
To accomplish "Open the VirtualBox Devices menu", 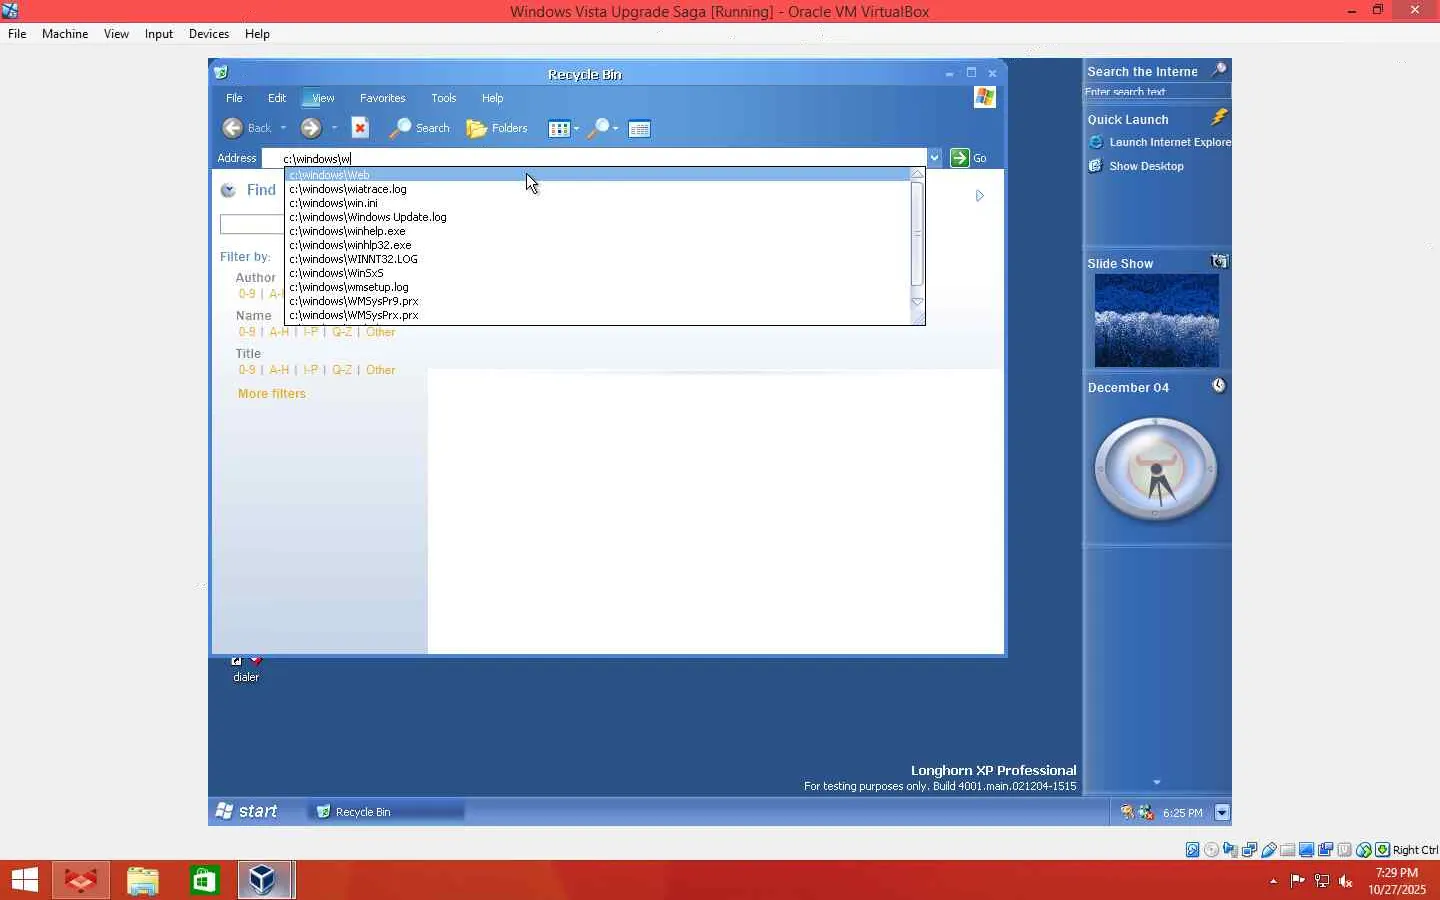I will click(x=209, y=34).
